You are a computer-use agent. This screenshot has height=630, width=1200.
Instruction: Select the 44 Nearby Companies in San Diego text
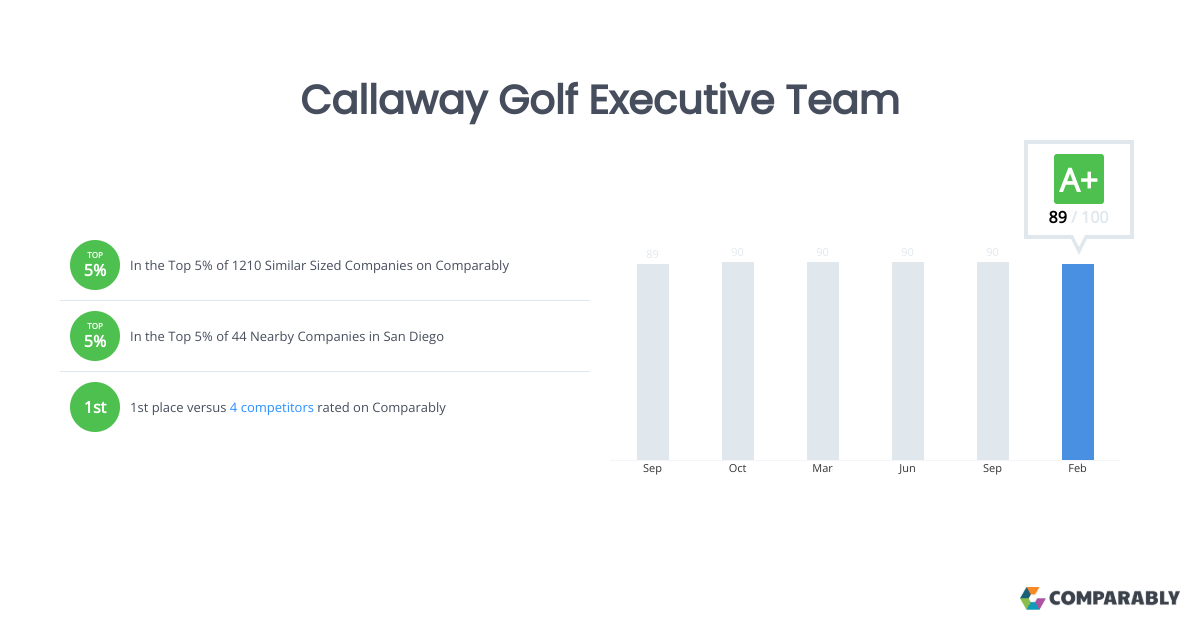[287, 337]
